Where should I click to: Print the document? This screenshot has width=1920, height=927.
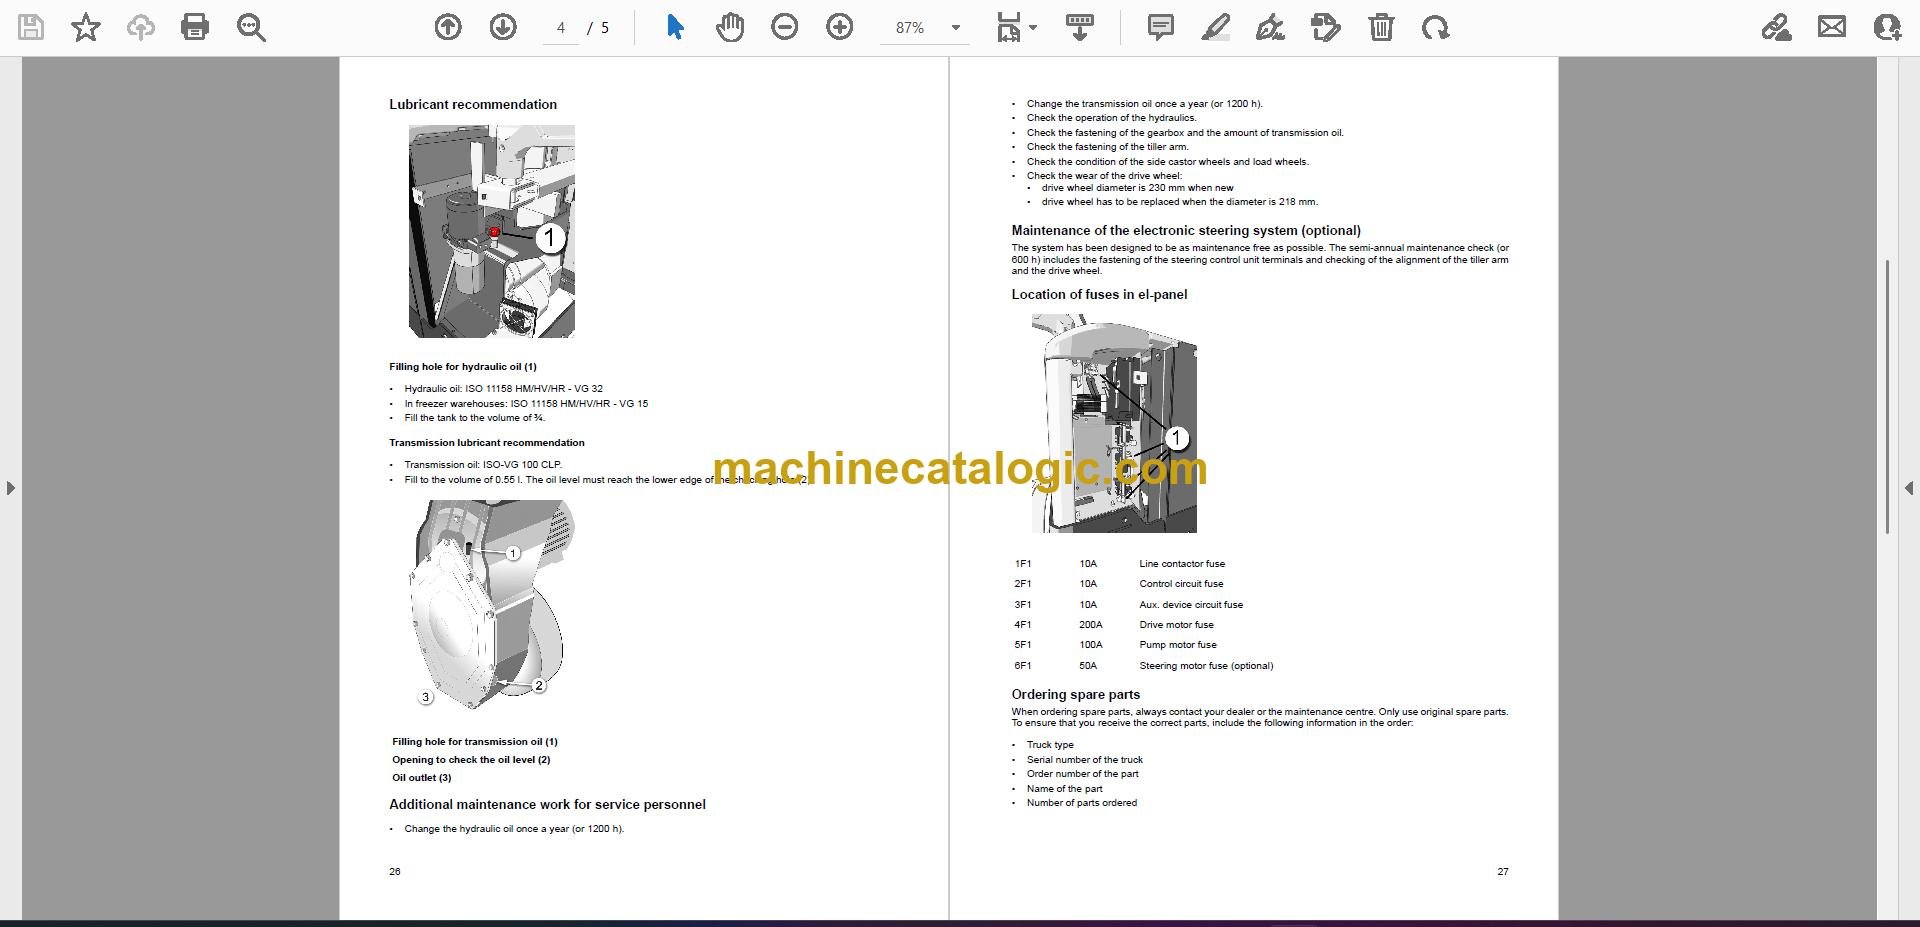pyautogui.click(x=195, y=27)
